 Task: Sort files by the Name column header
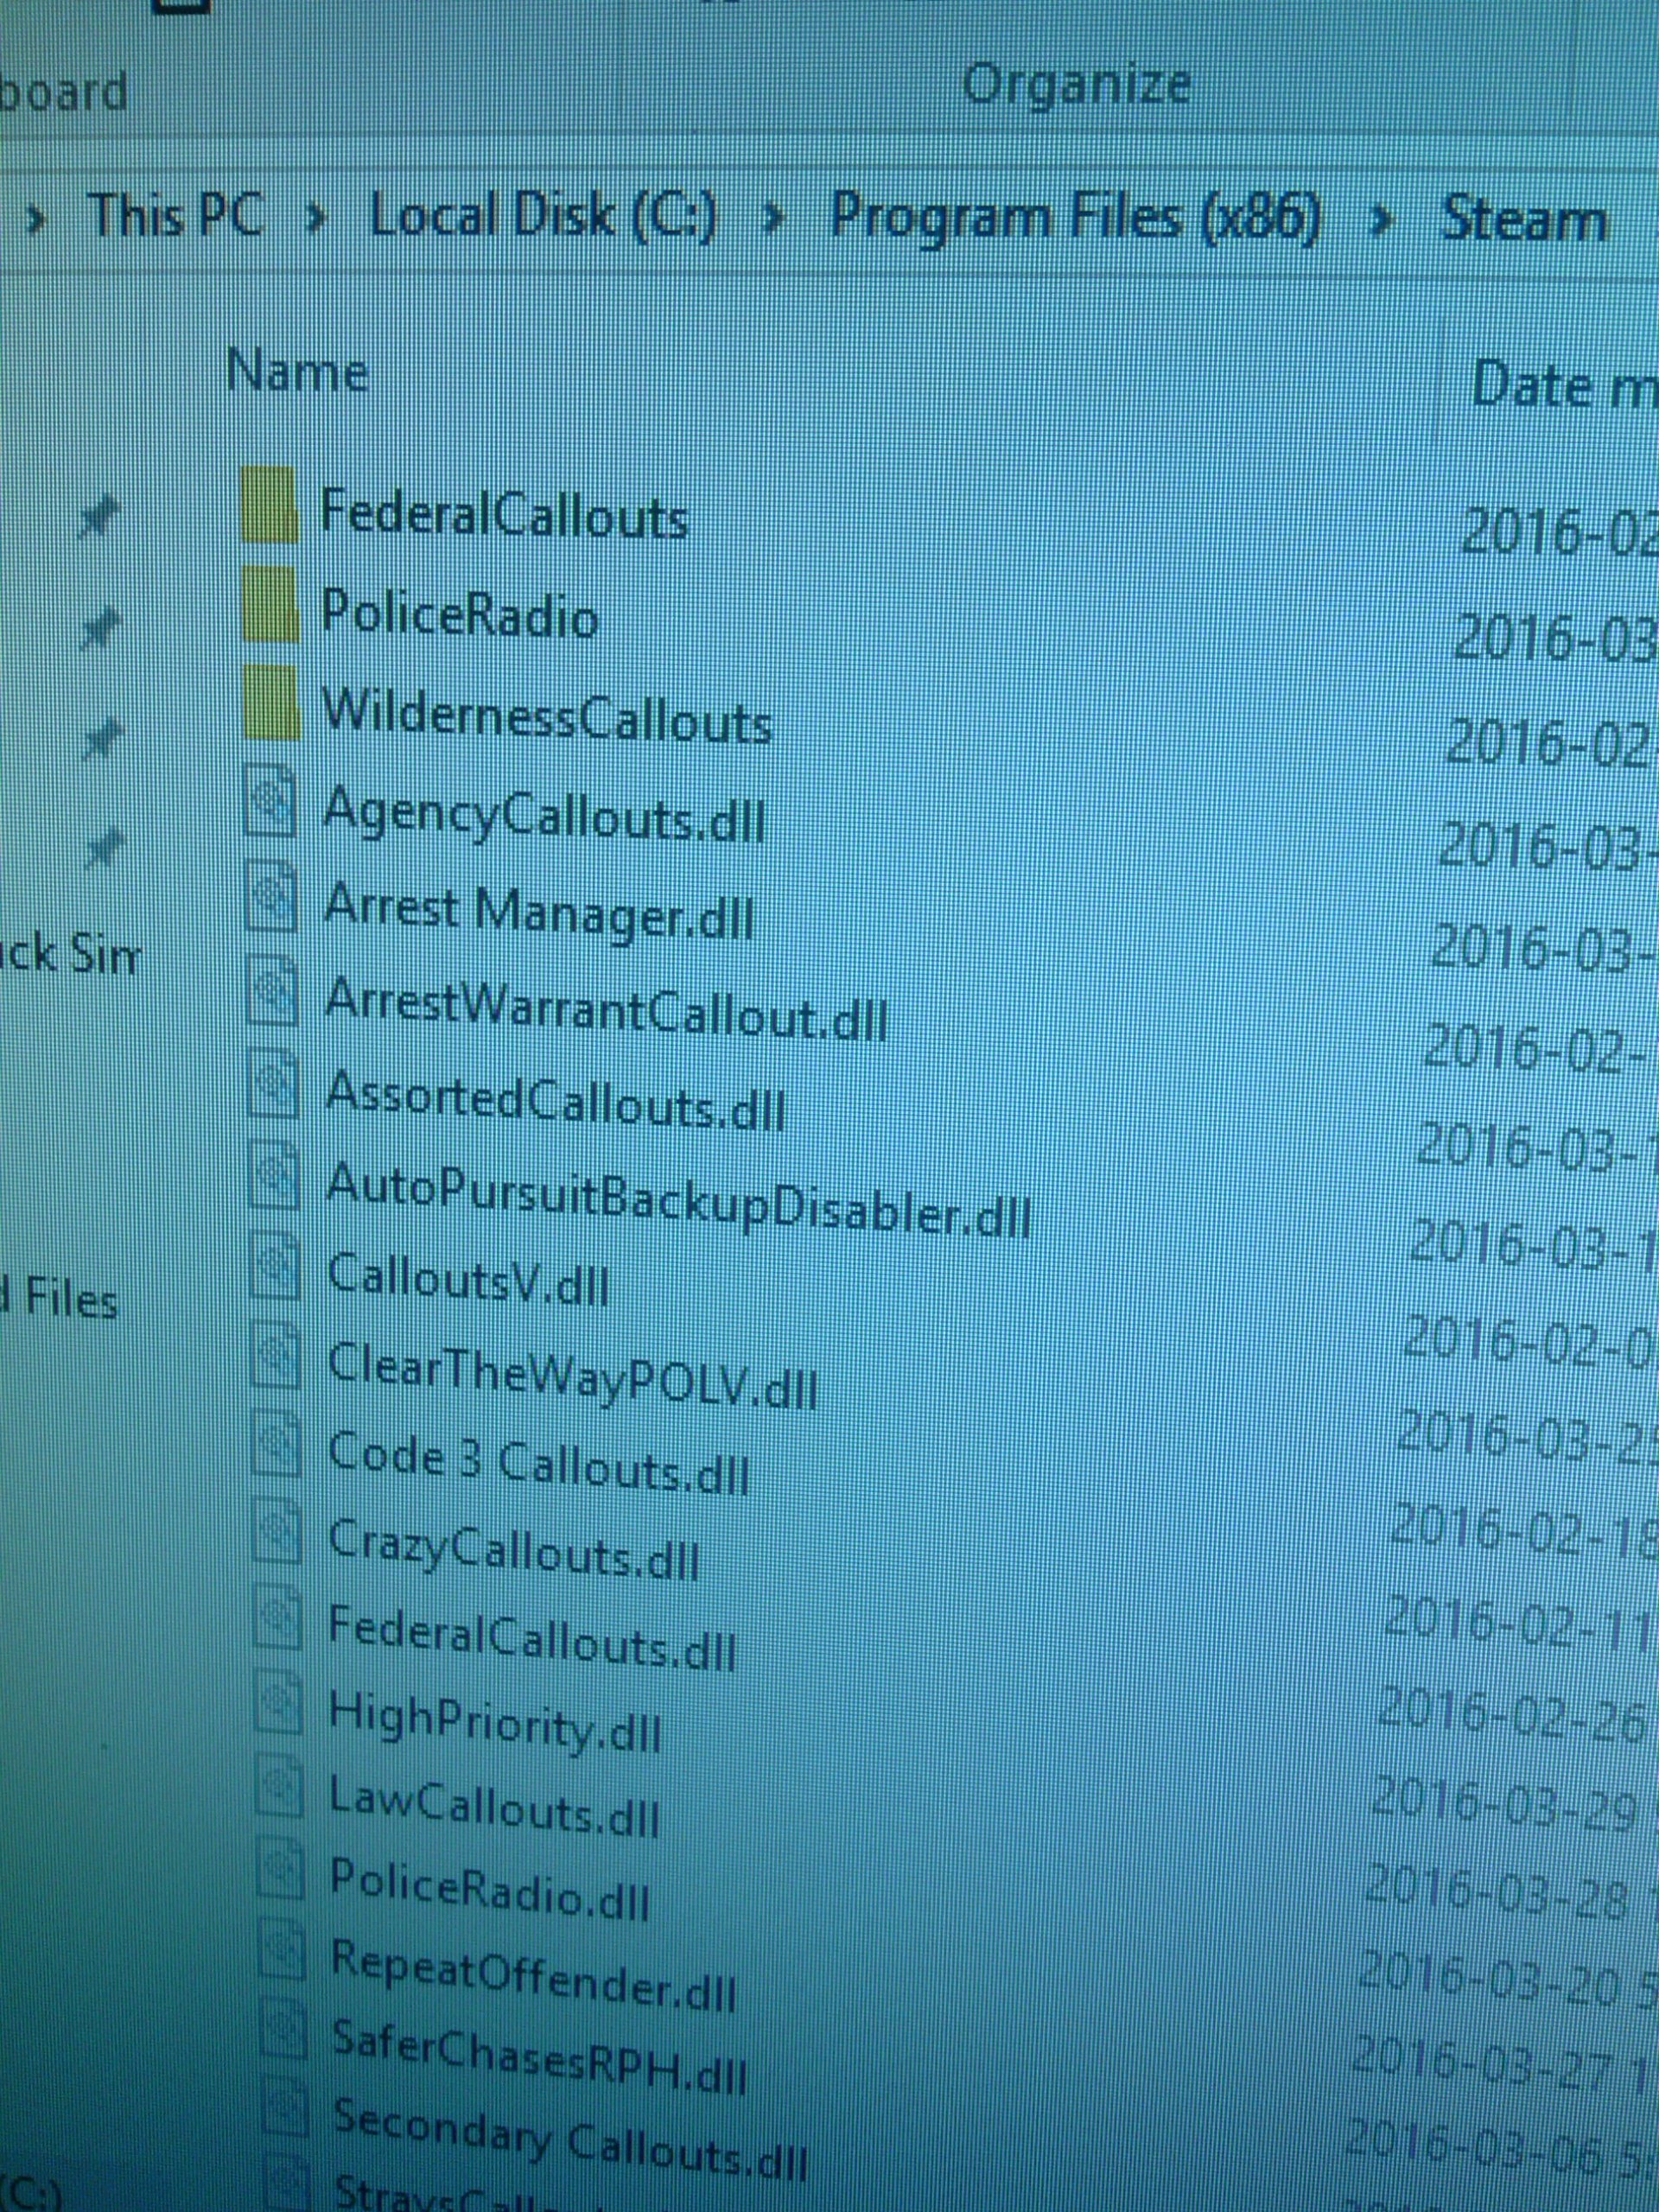click(298, 373)
